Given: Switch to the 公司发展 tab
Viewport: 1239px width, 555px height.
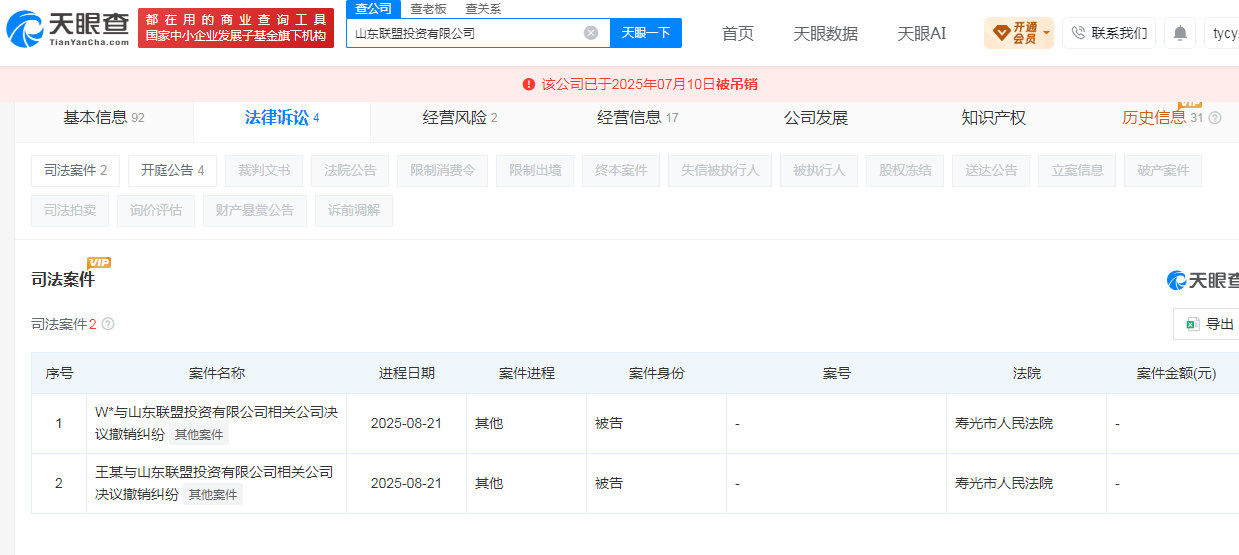Looking at the screenshot, I should [816, 118].
